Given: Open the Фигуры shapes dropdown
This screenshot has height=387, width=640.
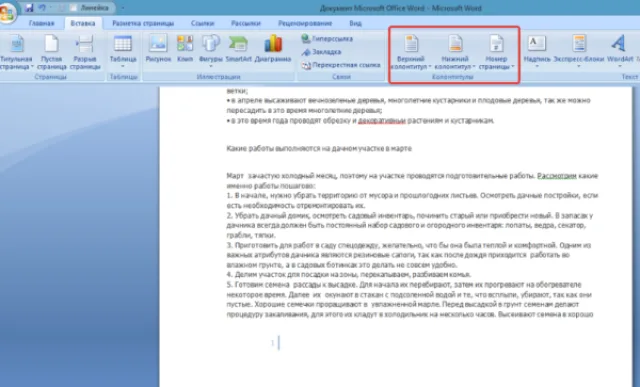Looking at the screenshot, I should 211,50.
